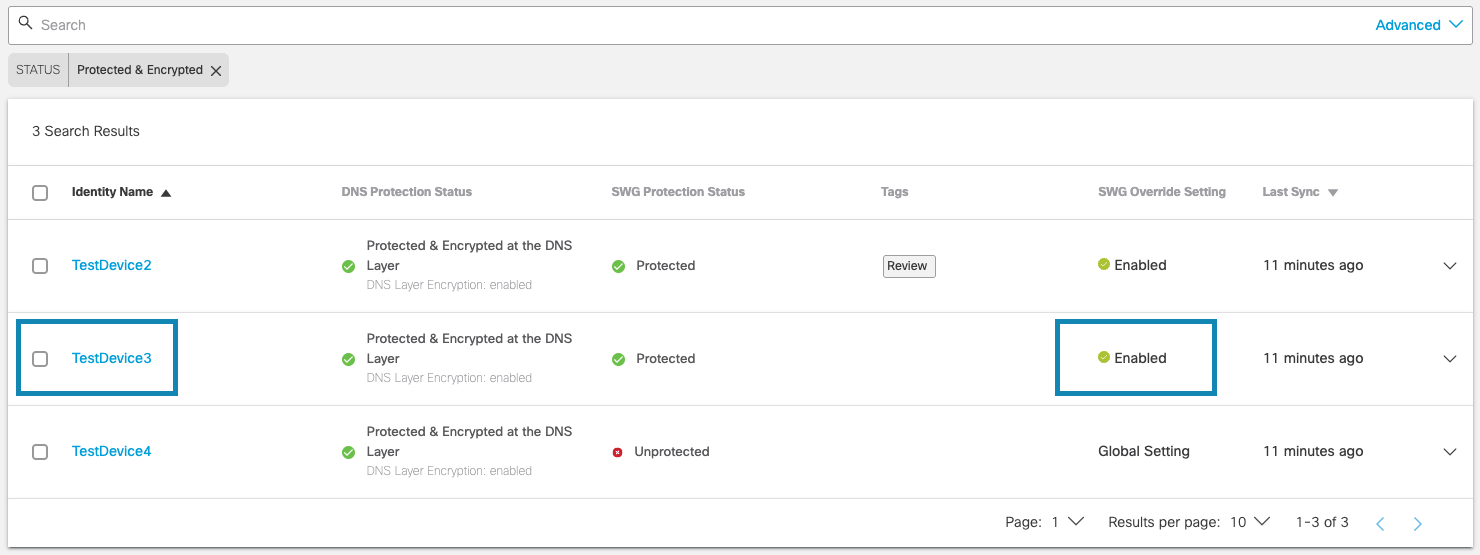Go to the previous results page
The height and width of the screenshot is (555, 1480).
point(1380,523)
